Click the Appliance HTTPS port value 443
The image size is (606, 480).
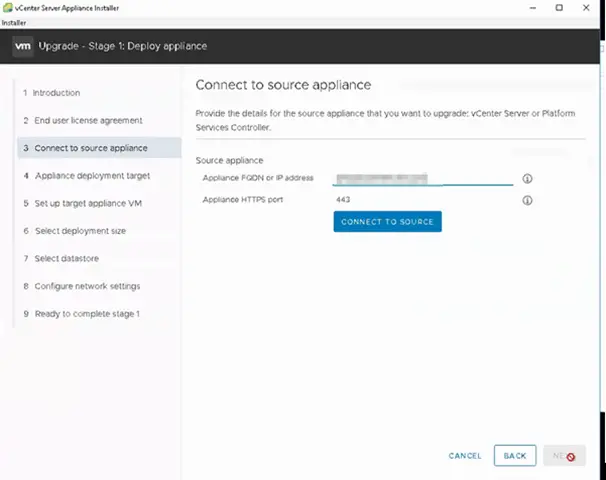[343, 200]
